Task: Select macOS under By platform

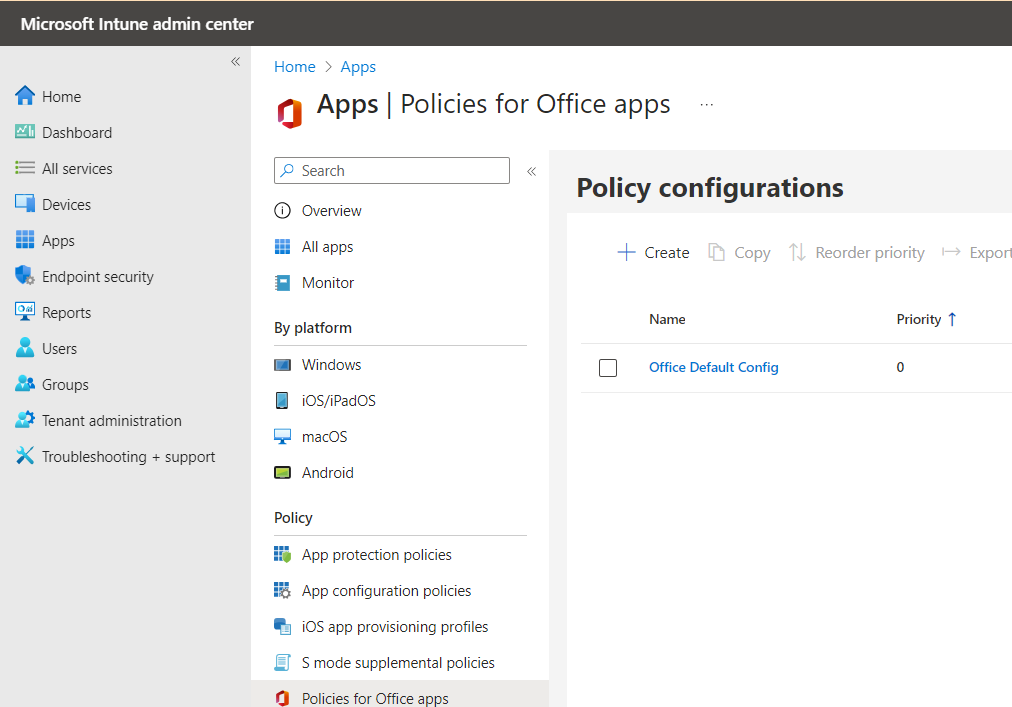Action: click(x=324, y=436)
